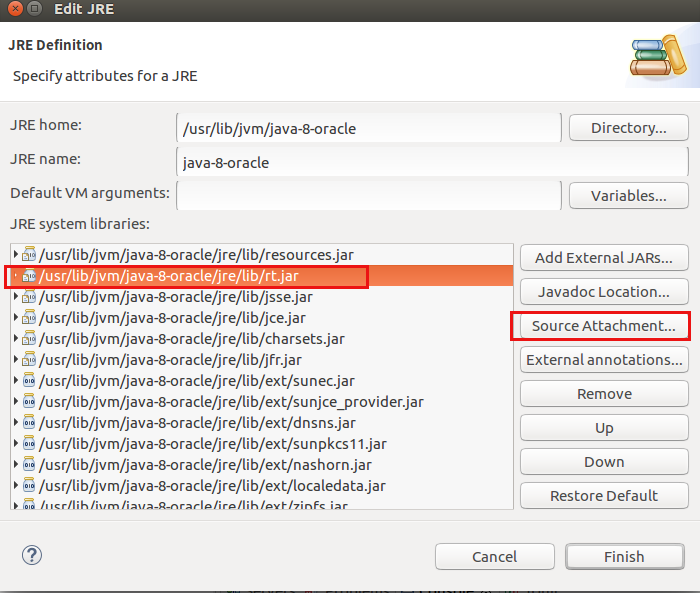Click the jar icon next to nashorn.jar

coord(29,464)
